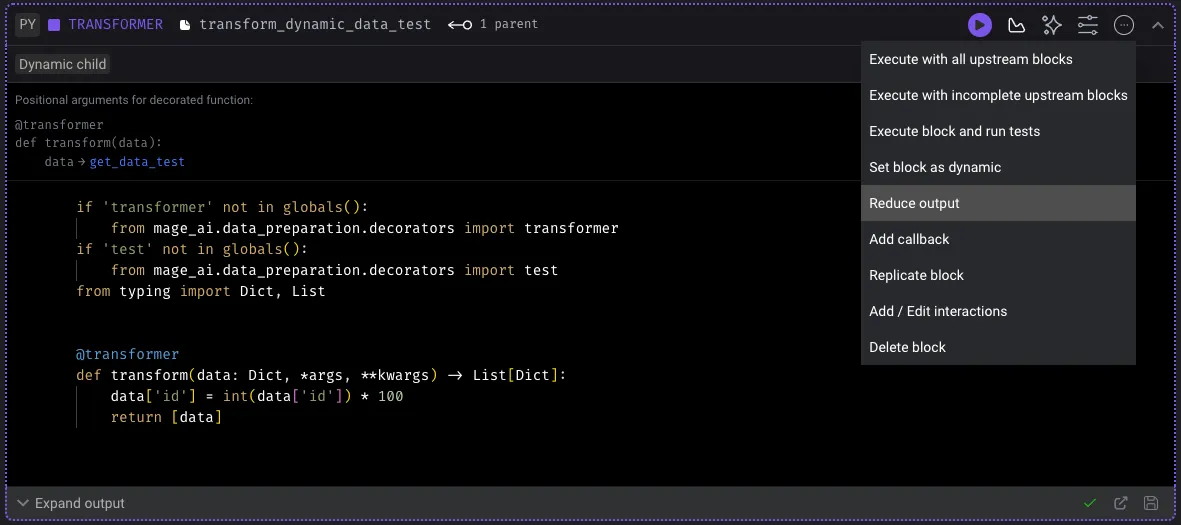Click the 1 parent indicator

click(x=509, y=24)
